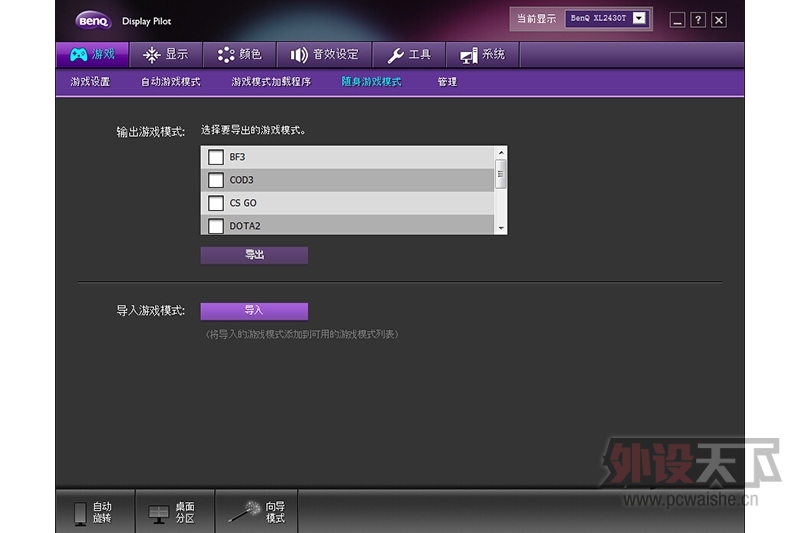
Task: Click the 导入 import button
Action: [x=254, y=311]
